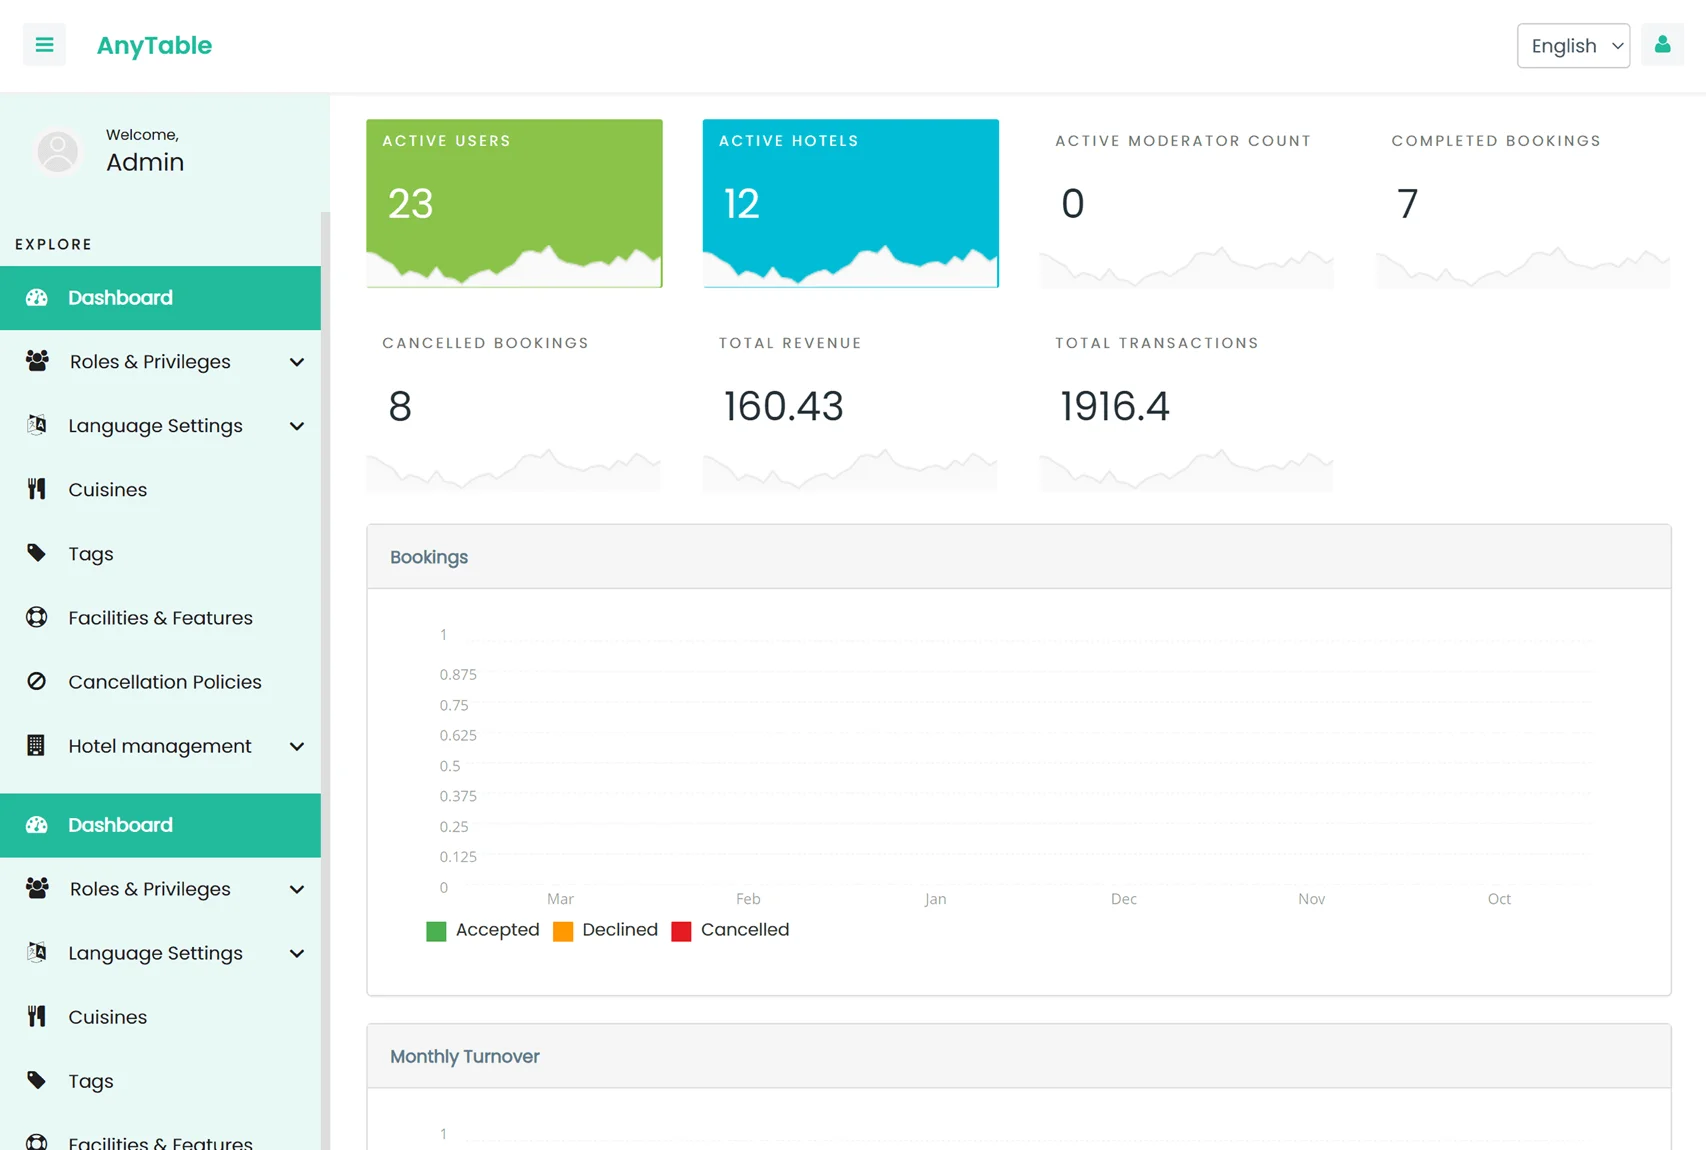Click the green Accepted legend swatch

(436, 931)
